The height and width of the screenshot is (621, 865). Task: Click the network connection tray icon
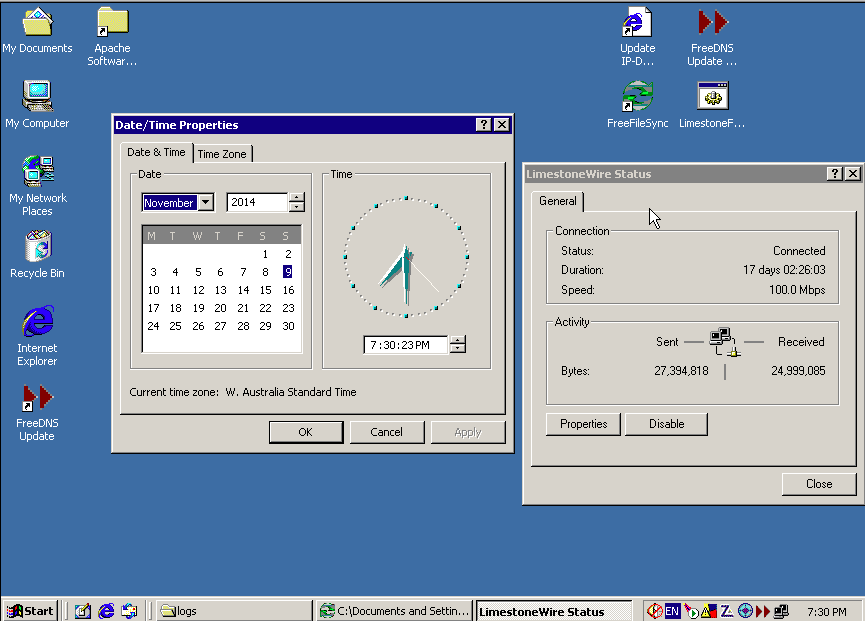(x=781, y=611)
